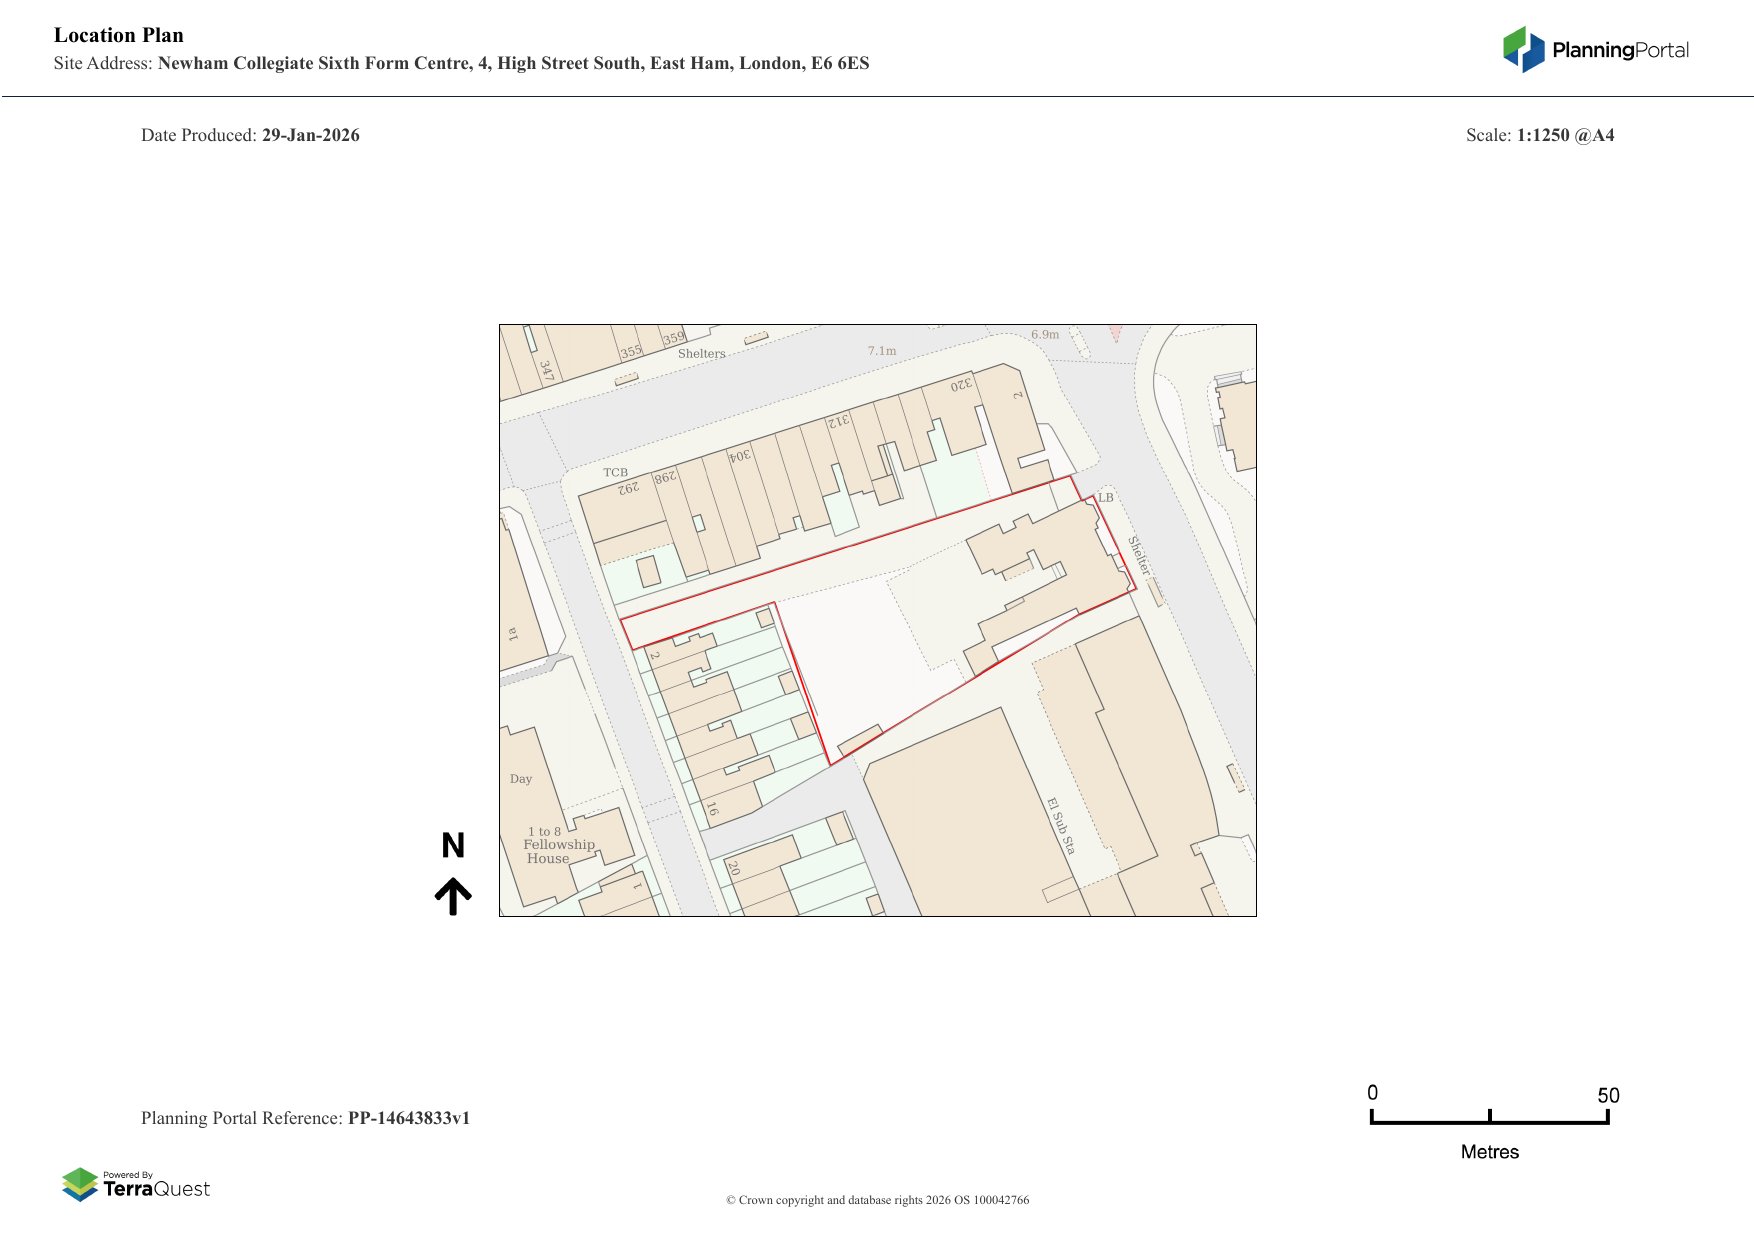
Task: Select the 6.9m spot height label
Action: point(1044,334)
